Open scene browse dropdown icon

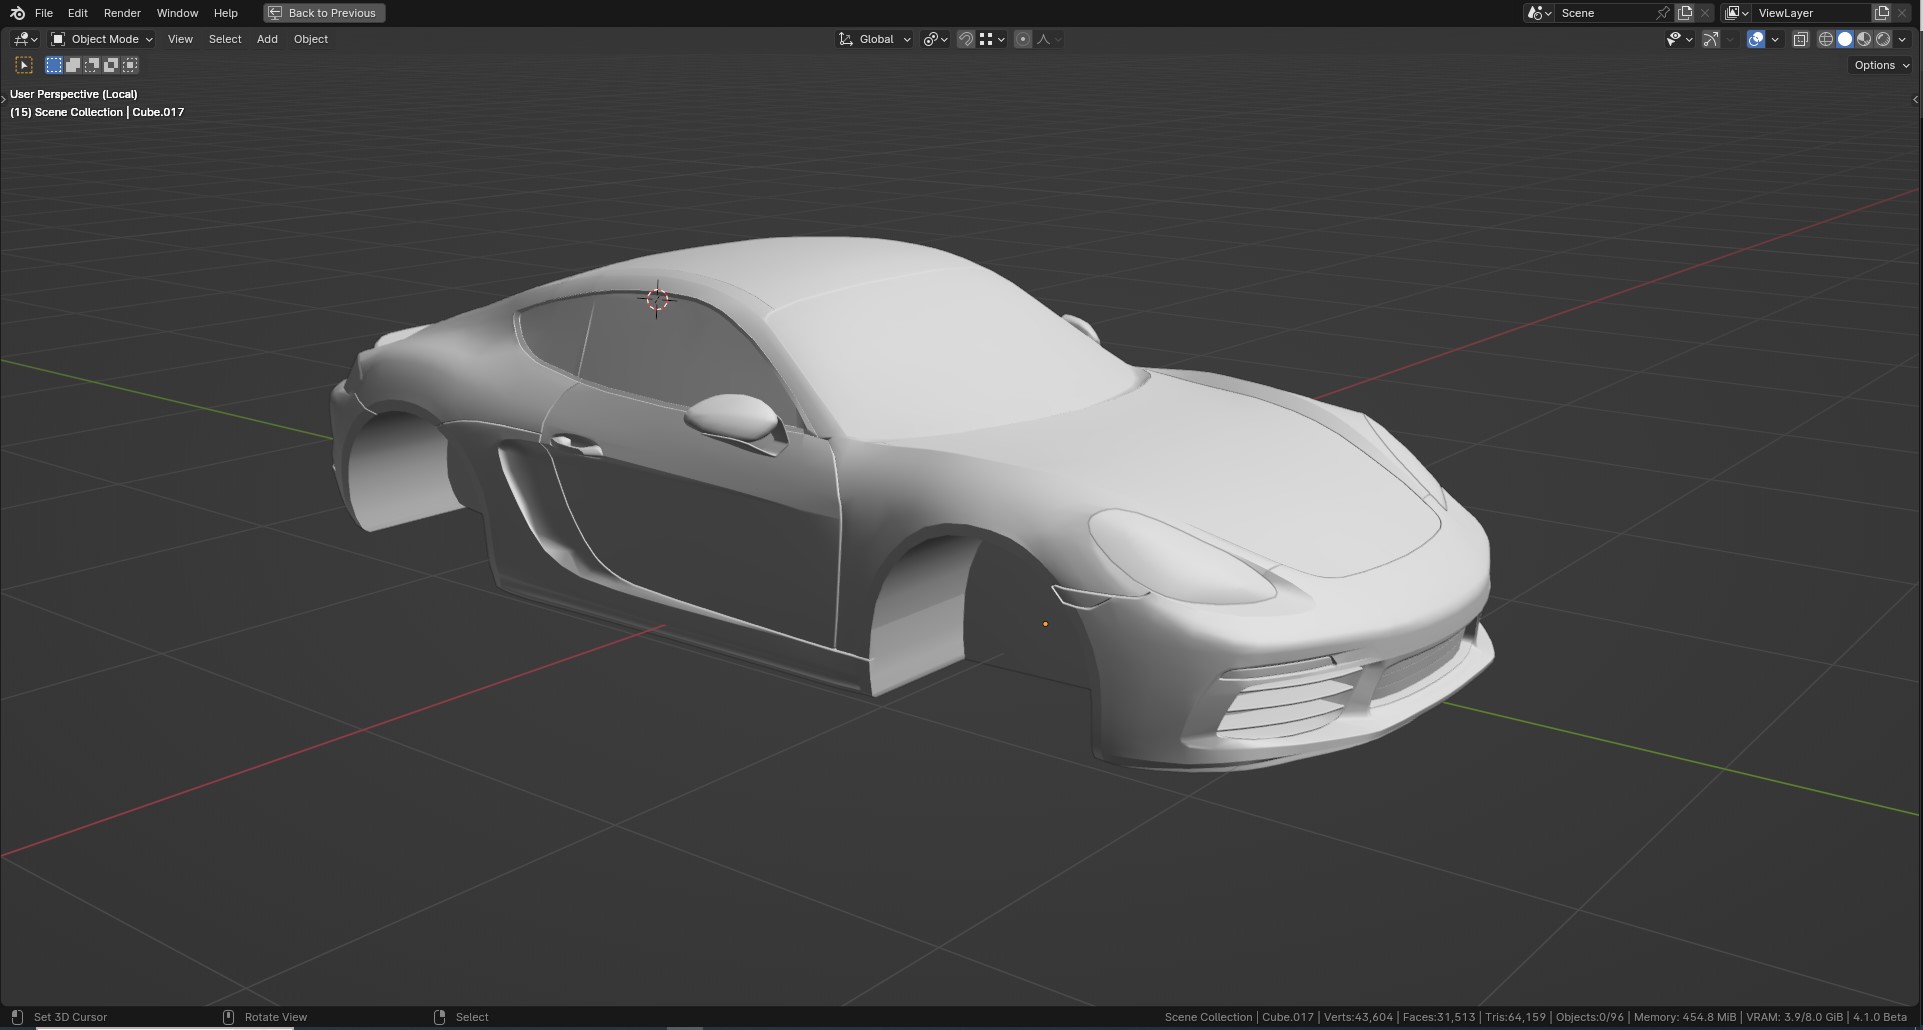(1539, 13)
